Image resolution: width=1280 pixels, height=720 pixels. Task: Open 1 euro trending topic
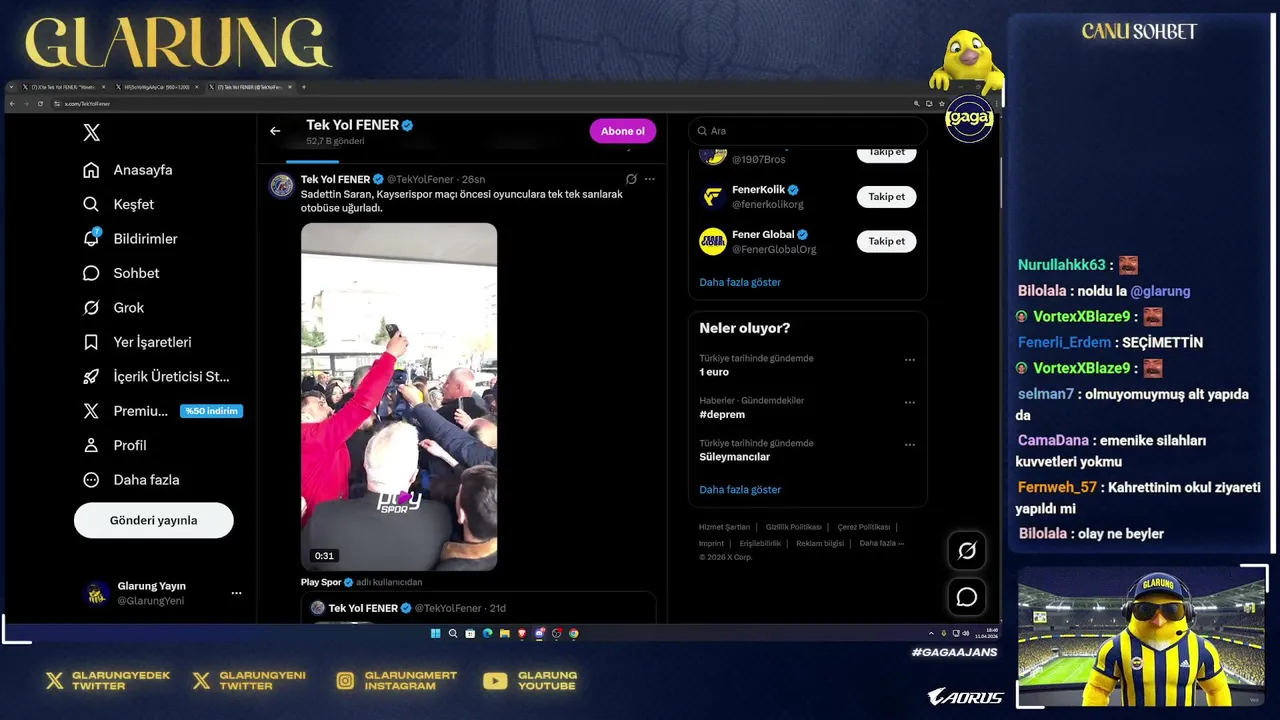pyautogui.click(x=714, y=372)
